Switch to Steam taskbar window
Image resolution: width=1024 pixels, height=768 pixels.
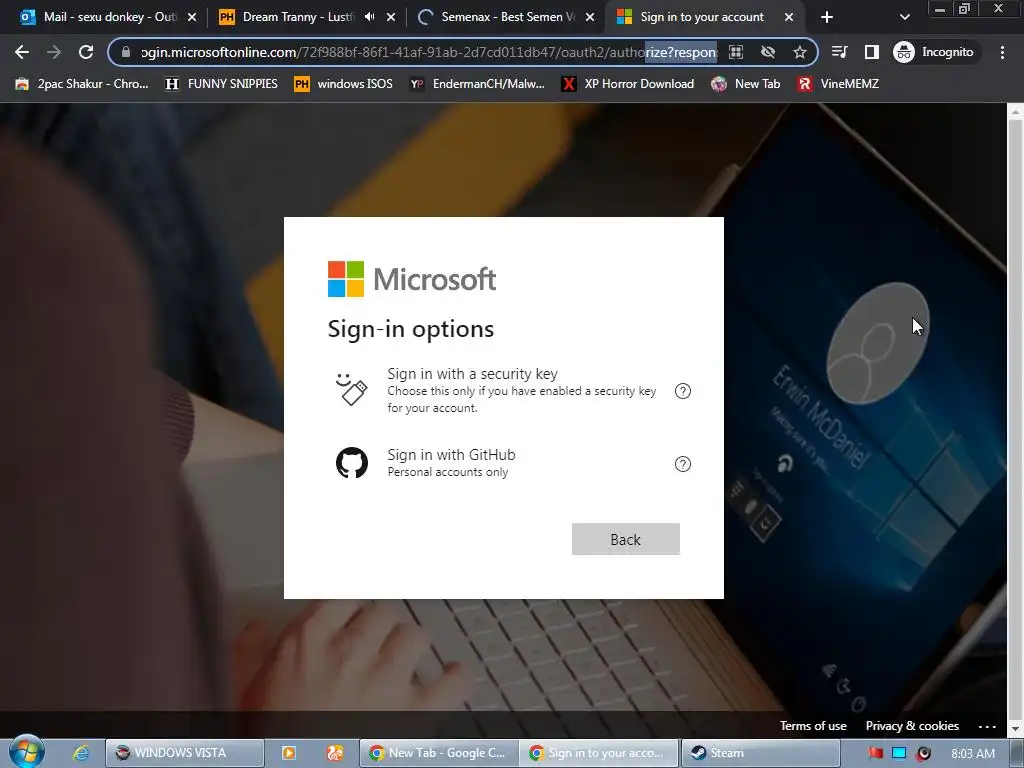click(760, 753)
